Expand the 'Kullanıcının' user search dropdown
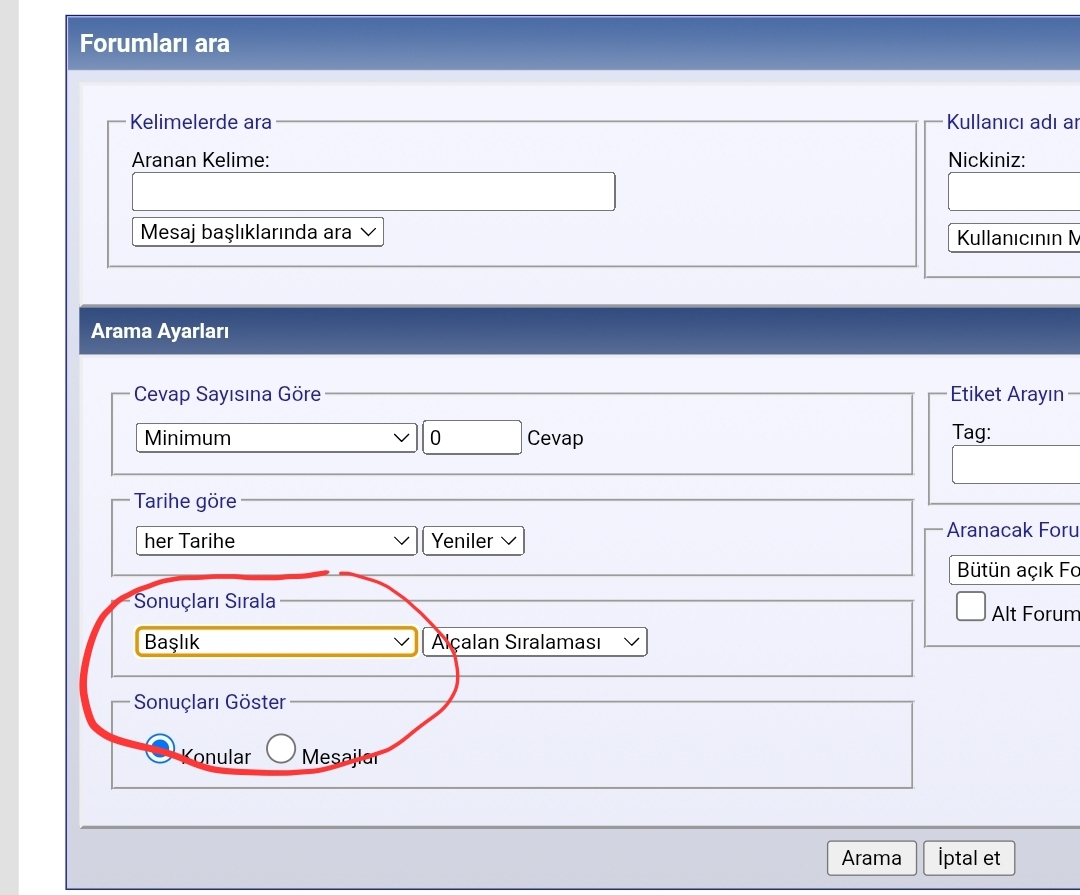Viewport: 1080px width, 895px height. tap(1013, 238)
